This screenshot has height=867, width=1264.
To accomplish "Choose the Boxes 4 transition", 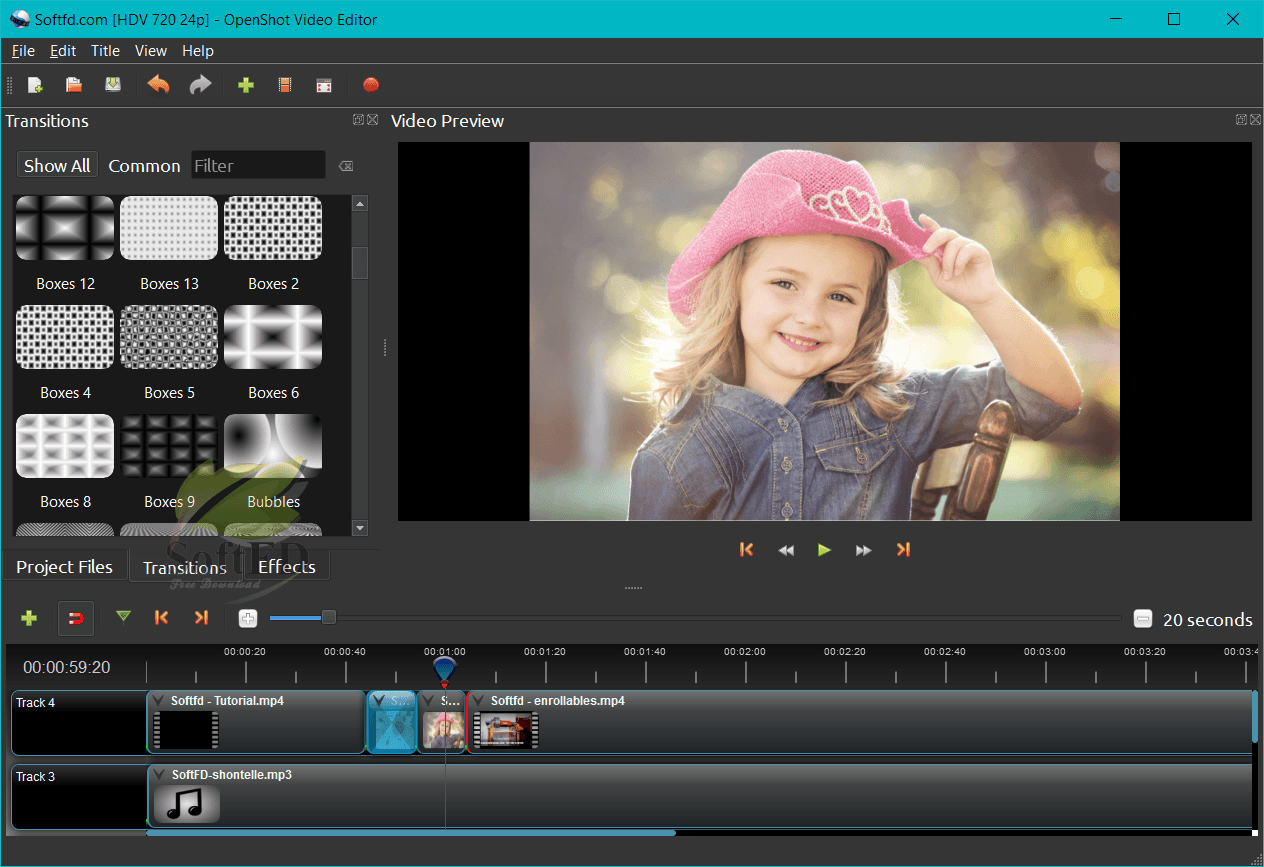I will point(65,353).
